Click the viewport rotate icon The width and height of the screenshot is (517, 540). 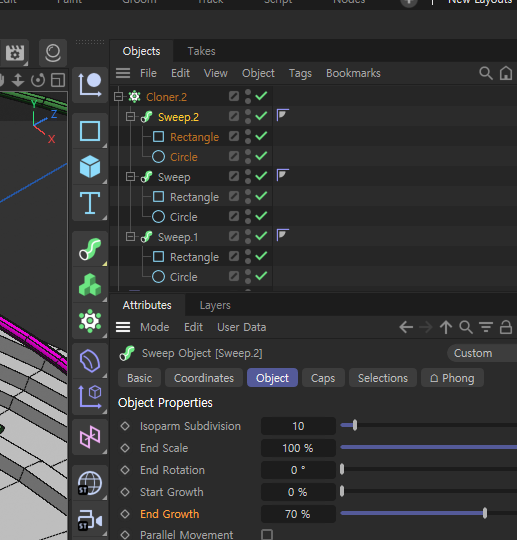pyautogui.click(x=38, y=80)
